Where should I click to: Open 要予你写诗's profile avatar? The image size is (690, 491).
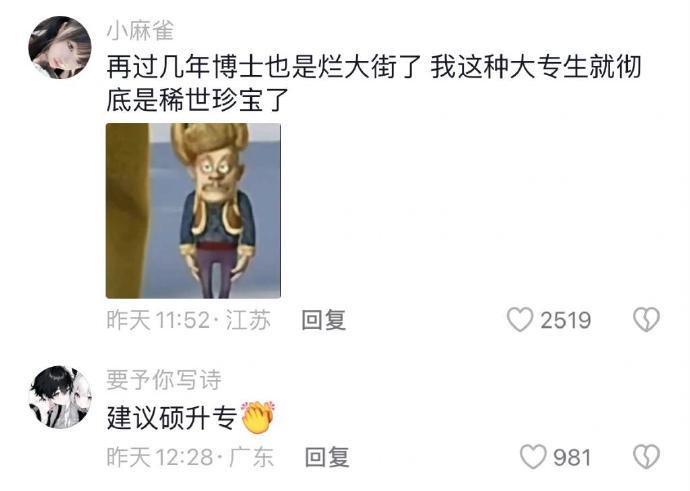pos(60,397)
